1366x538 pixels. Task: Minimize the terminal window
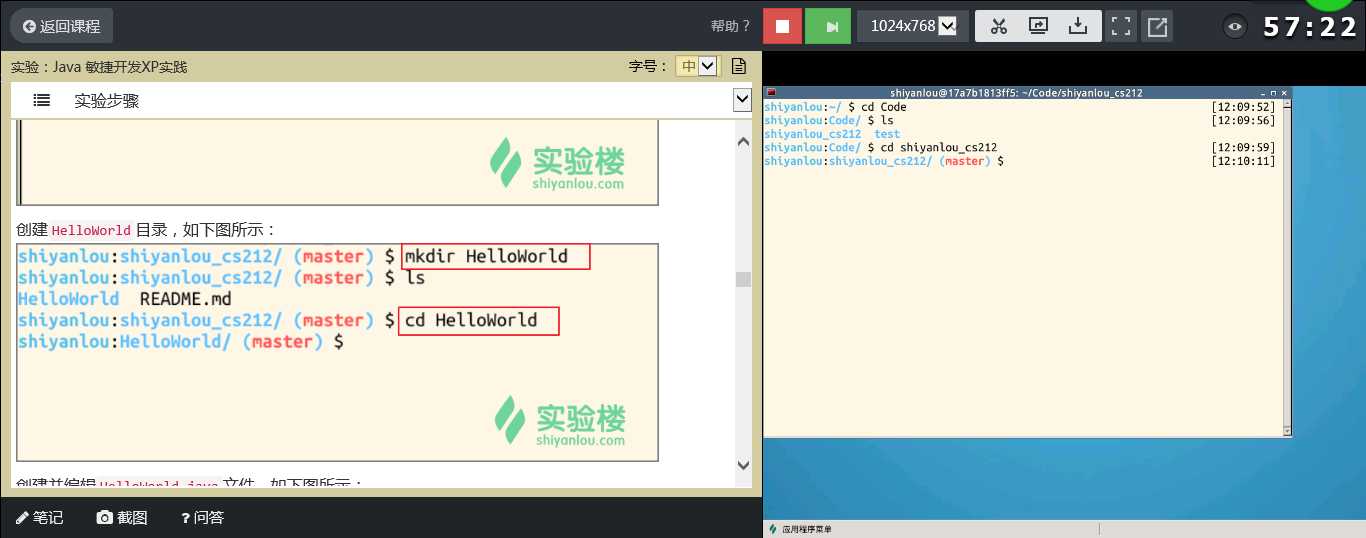pyautogui.click(x=1263, y=93)
